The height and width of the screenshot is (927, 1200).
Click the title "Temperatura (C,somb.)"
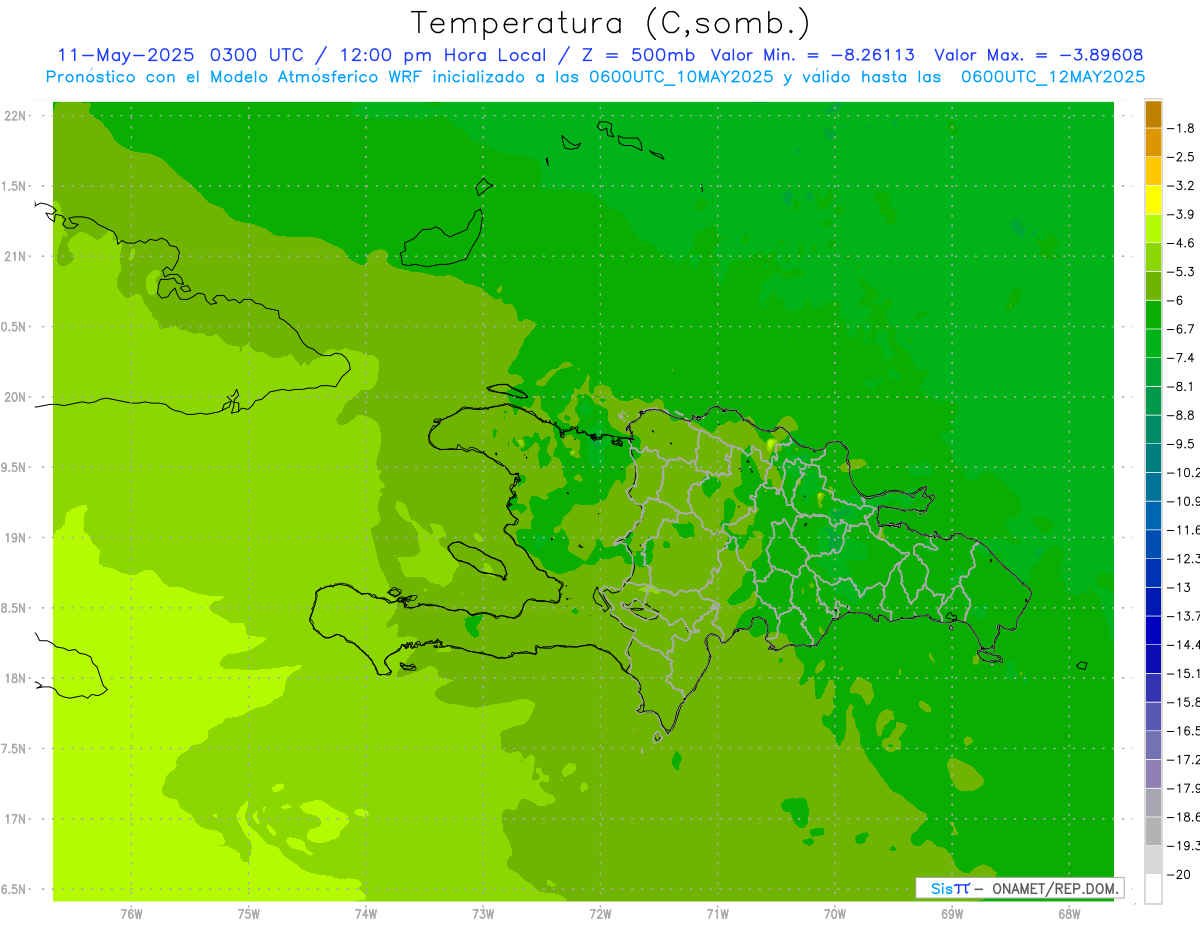pyautogui.click(x=610, y=23)
